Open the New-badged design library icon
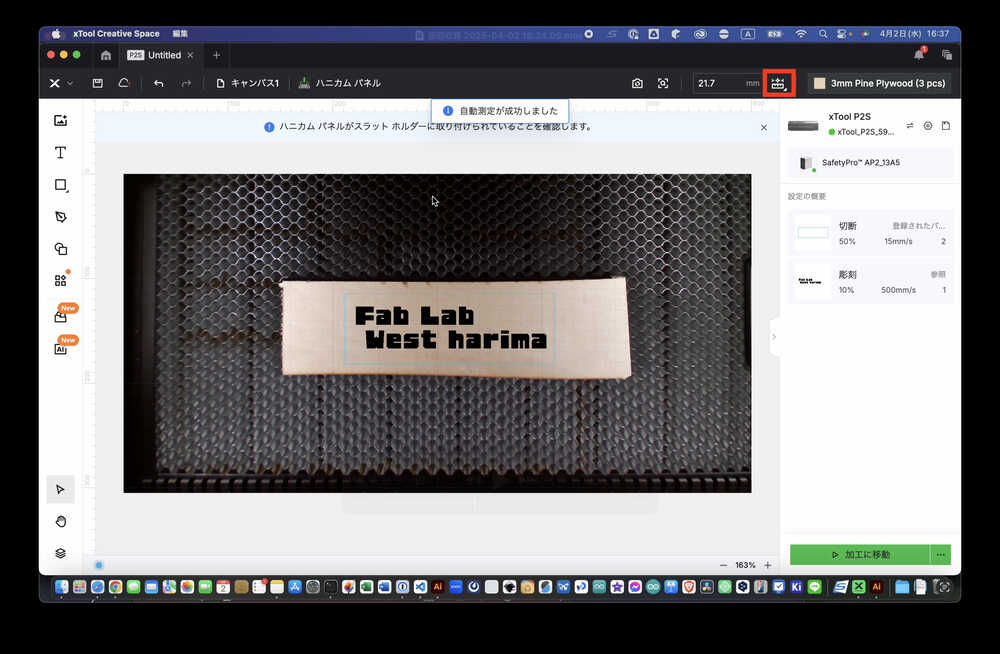 61,316
